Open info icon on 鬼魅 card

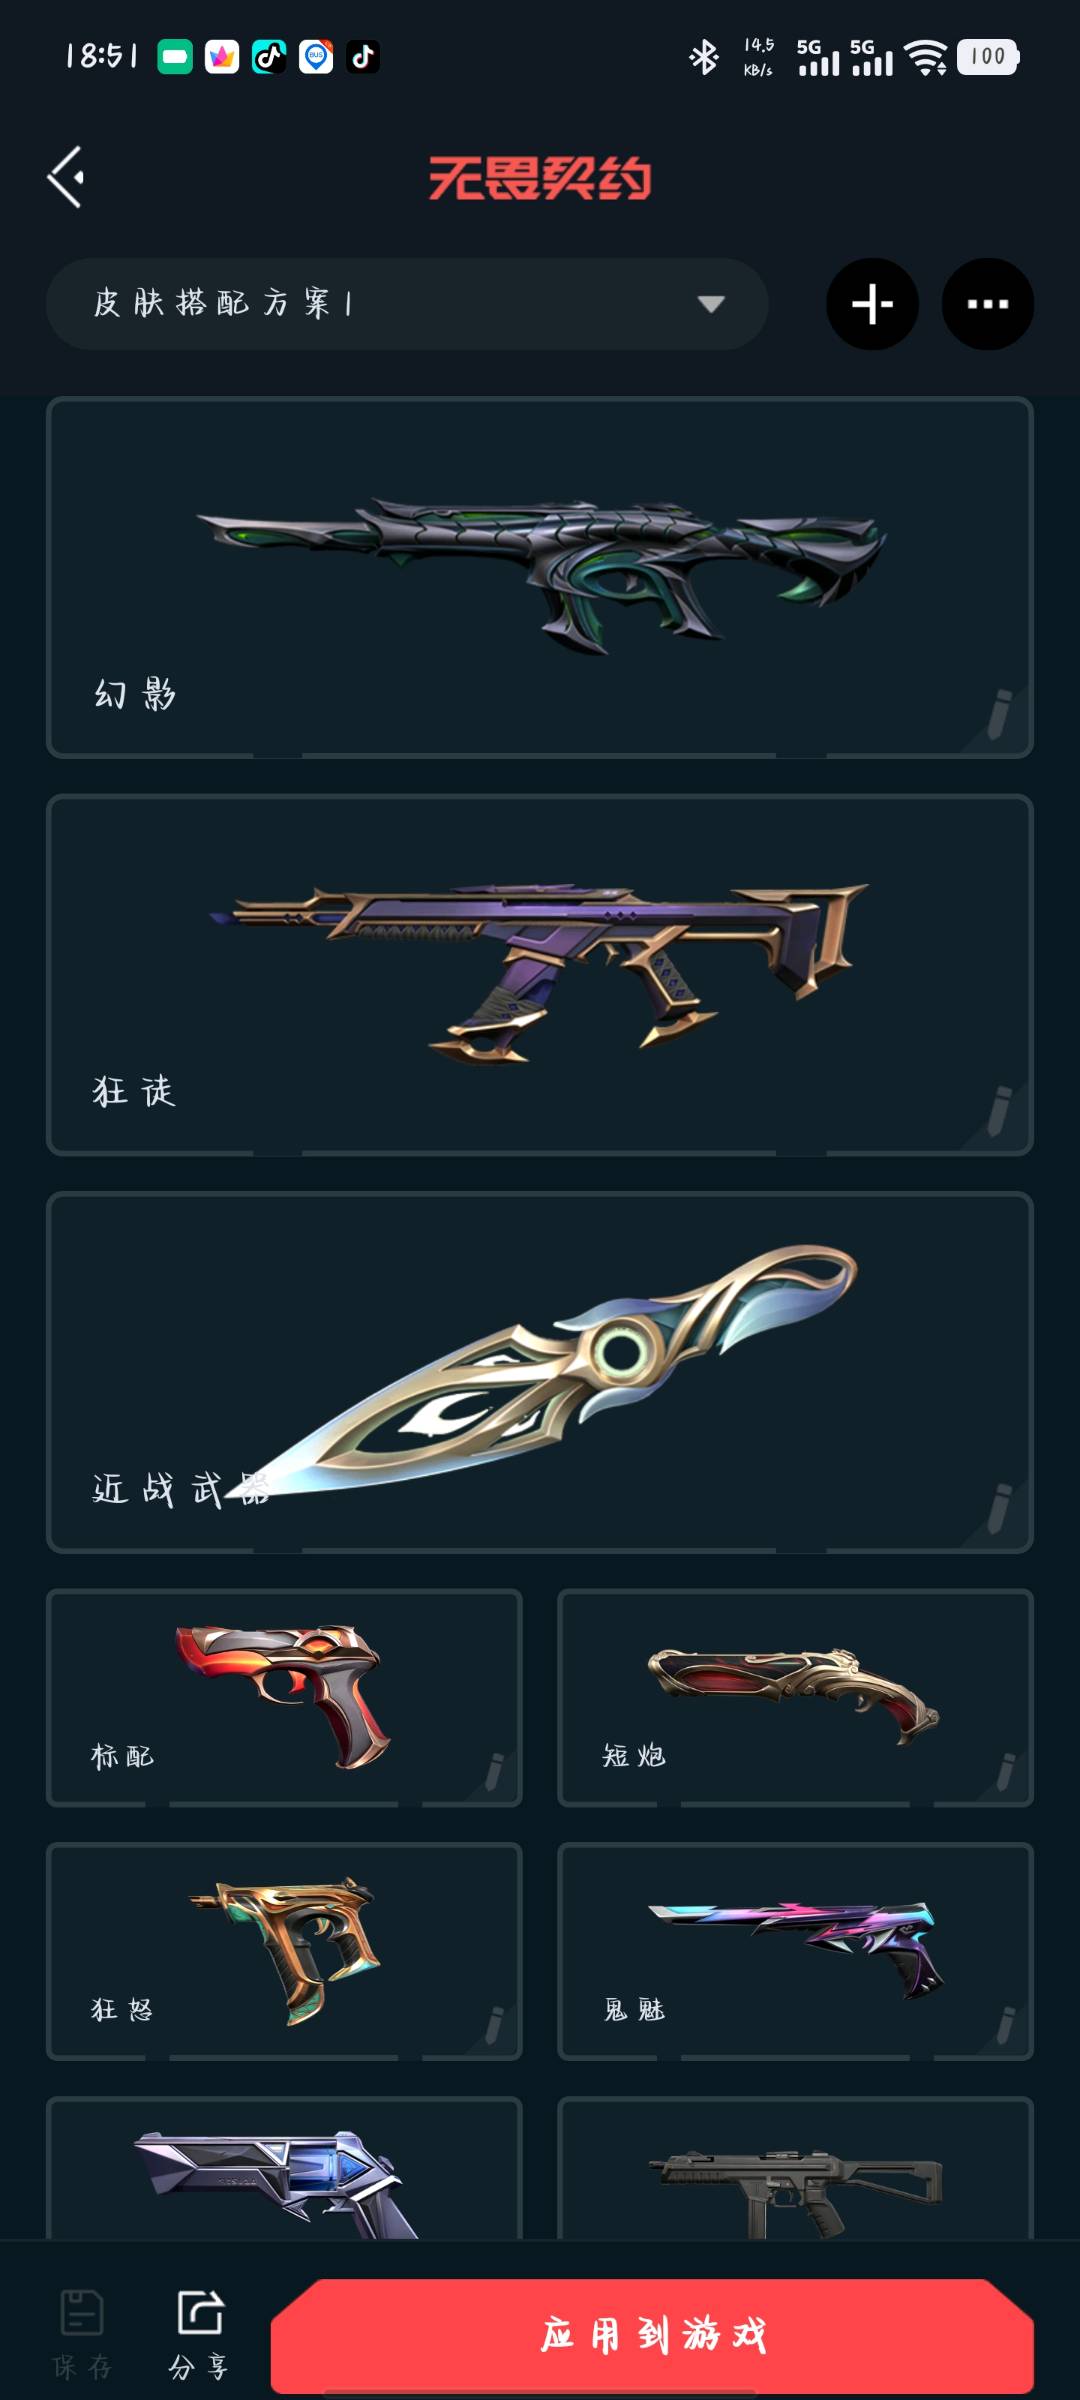1005,2025
